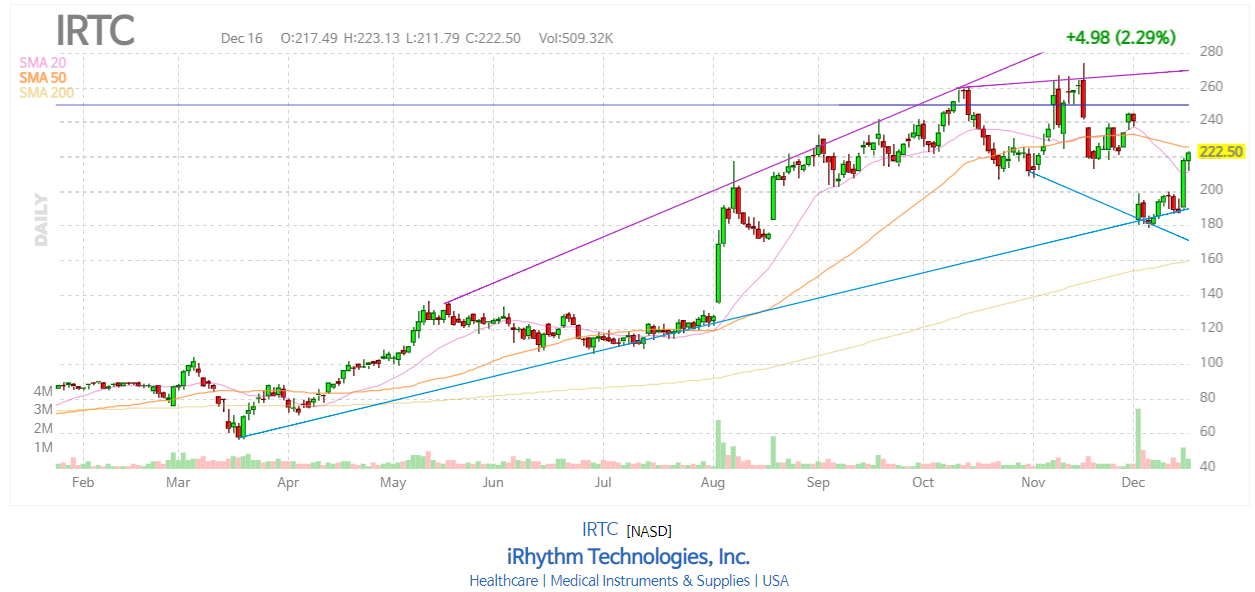Click the volume value Vol:509.32K

point(576,38)
